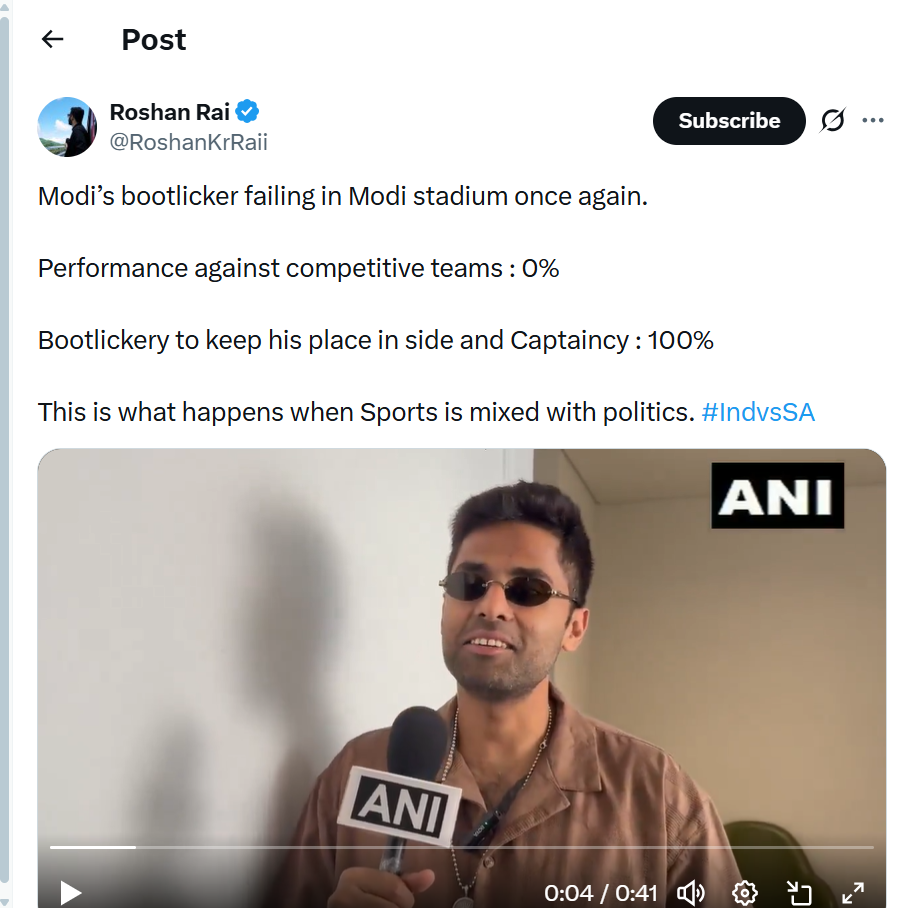
Task: Click the Roshan Rai display name
Action: pyautogui.click(x=170, y=112)
